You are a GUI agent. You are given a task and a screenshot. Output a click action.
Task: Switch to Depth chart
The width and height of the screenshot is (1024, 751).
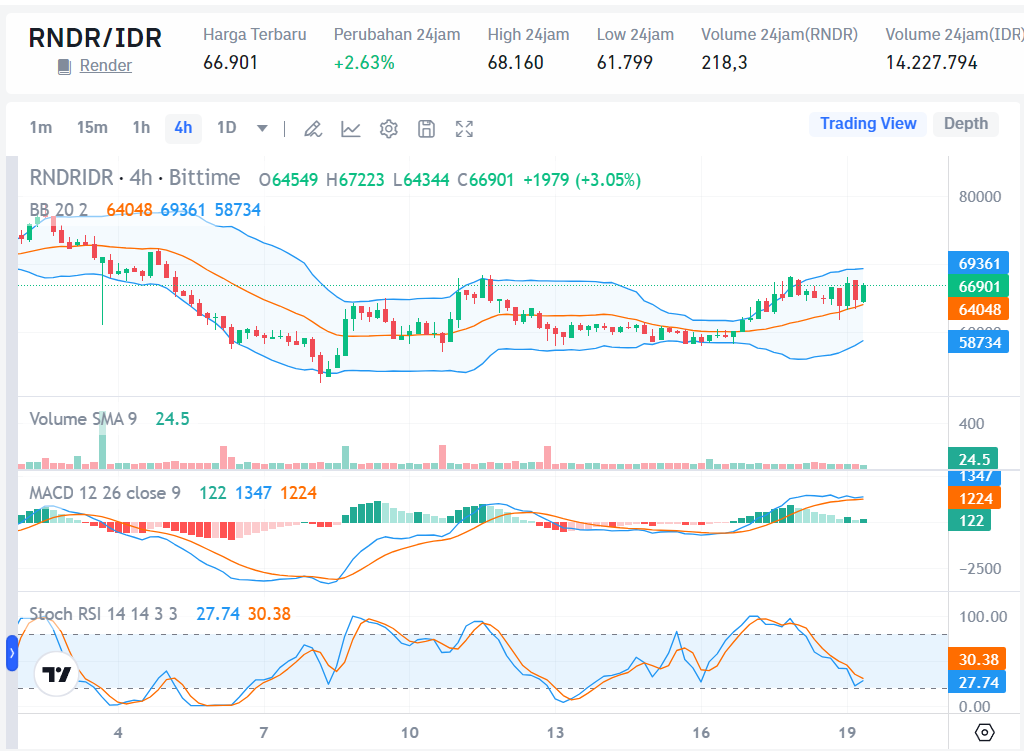point(966,123)
